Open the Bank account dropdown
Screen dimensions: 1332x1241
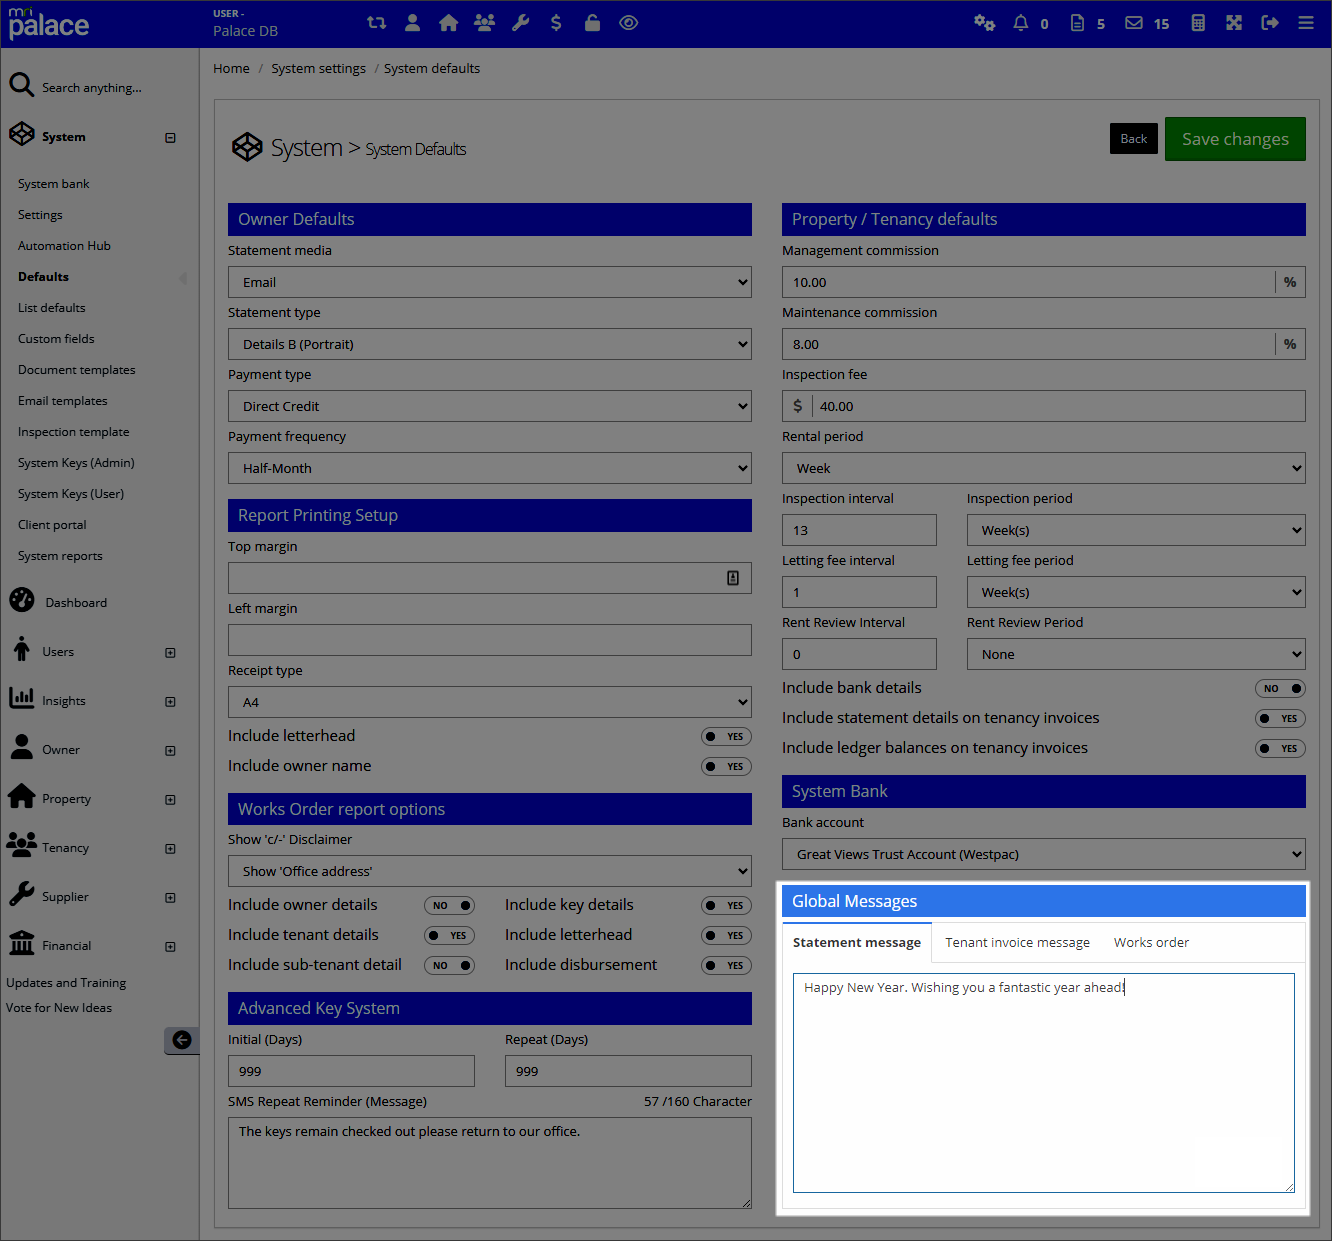(x=1043, y=854)
